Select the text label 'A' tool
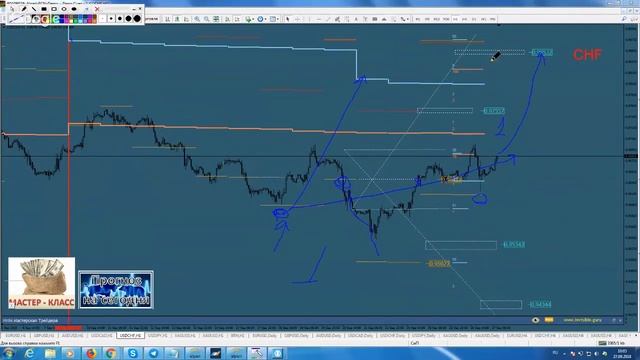This screenshot has height=360, width=640. tap(356, 19)
